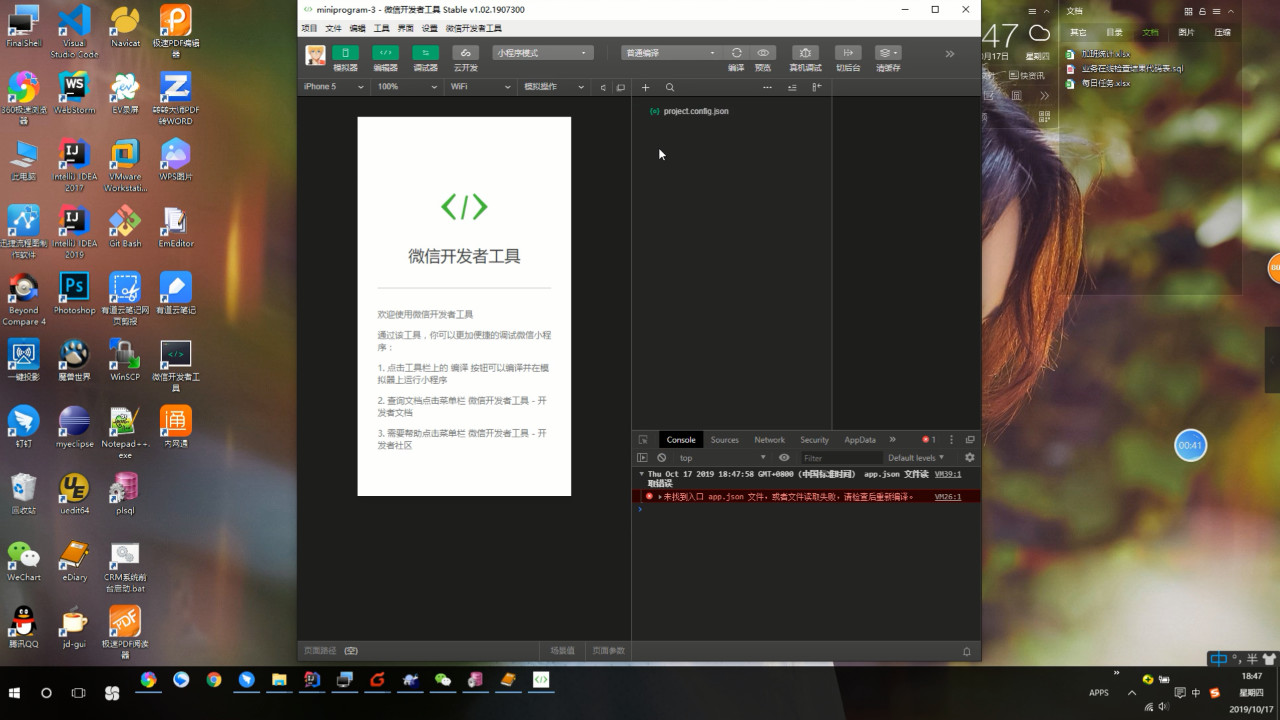Click the detach simulator window icon
This screenshot has height=720, width=1280.
(x=621, y=88)
